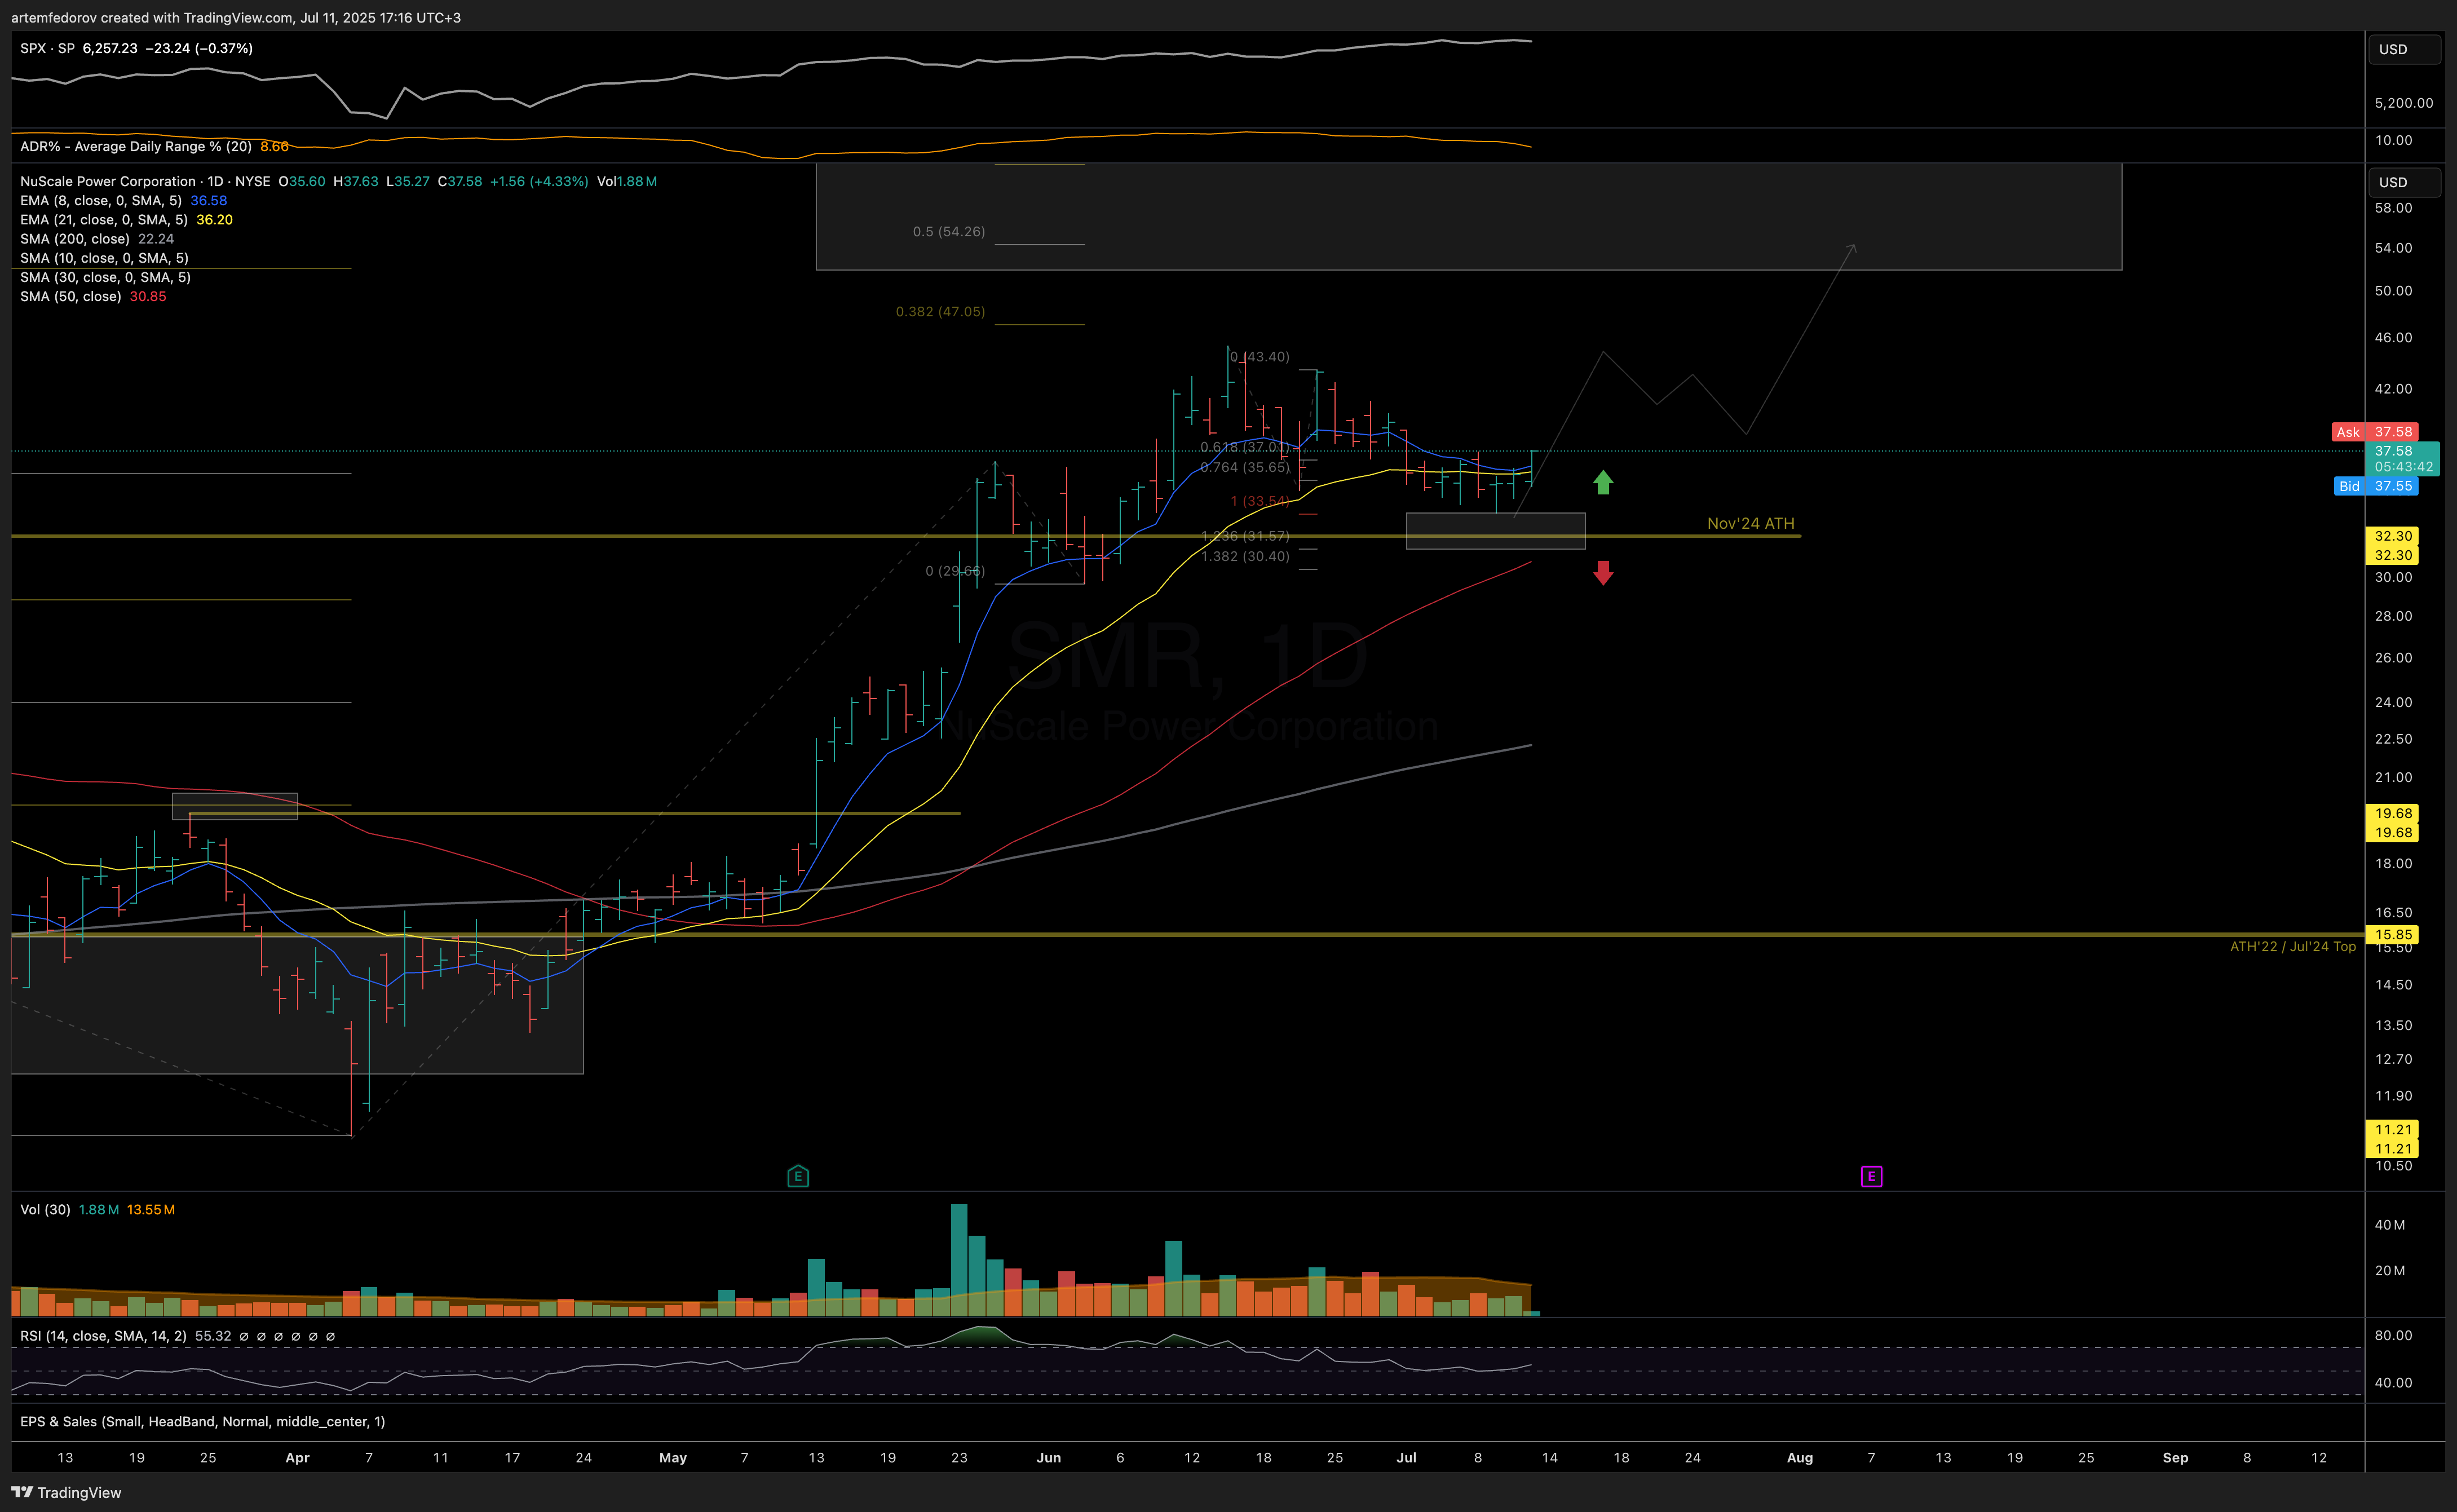2457x1512 pixels.
Task: Click the red Ask 37.58 price label
Action: (2374, 432)
